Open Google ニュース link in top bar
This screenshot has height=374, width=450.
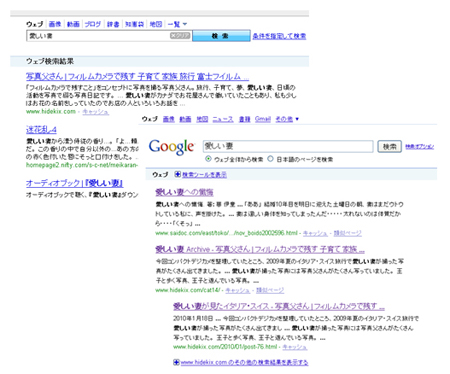223,119
